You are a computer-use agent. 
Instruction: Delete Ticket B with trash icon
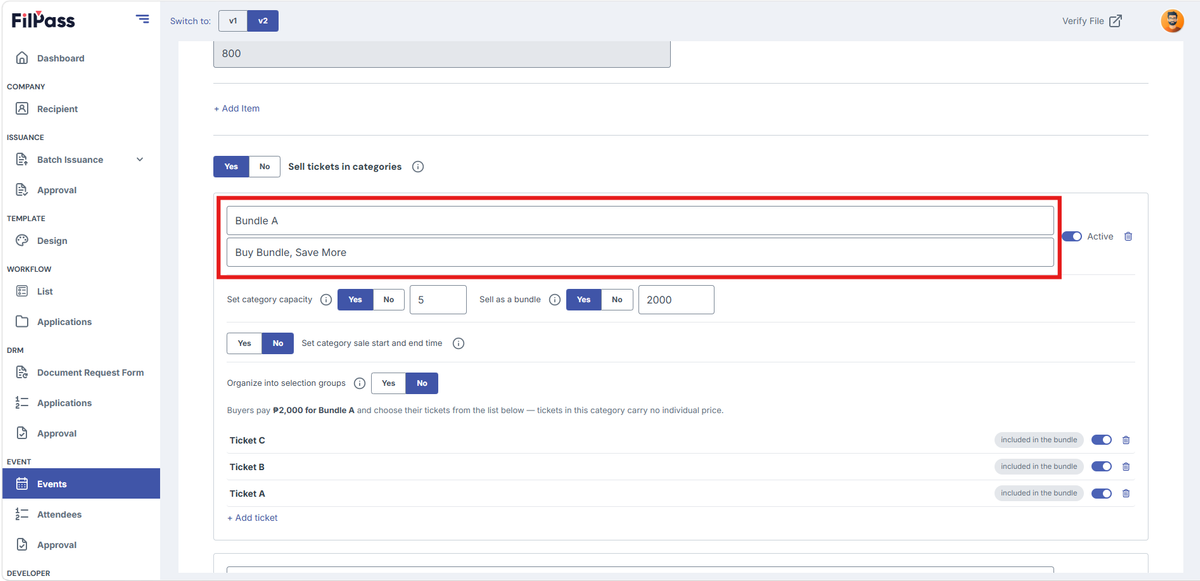1126,467
